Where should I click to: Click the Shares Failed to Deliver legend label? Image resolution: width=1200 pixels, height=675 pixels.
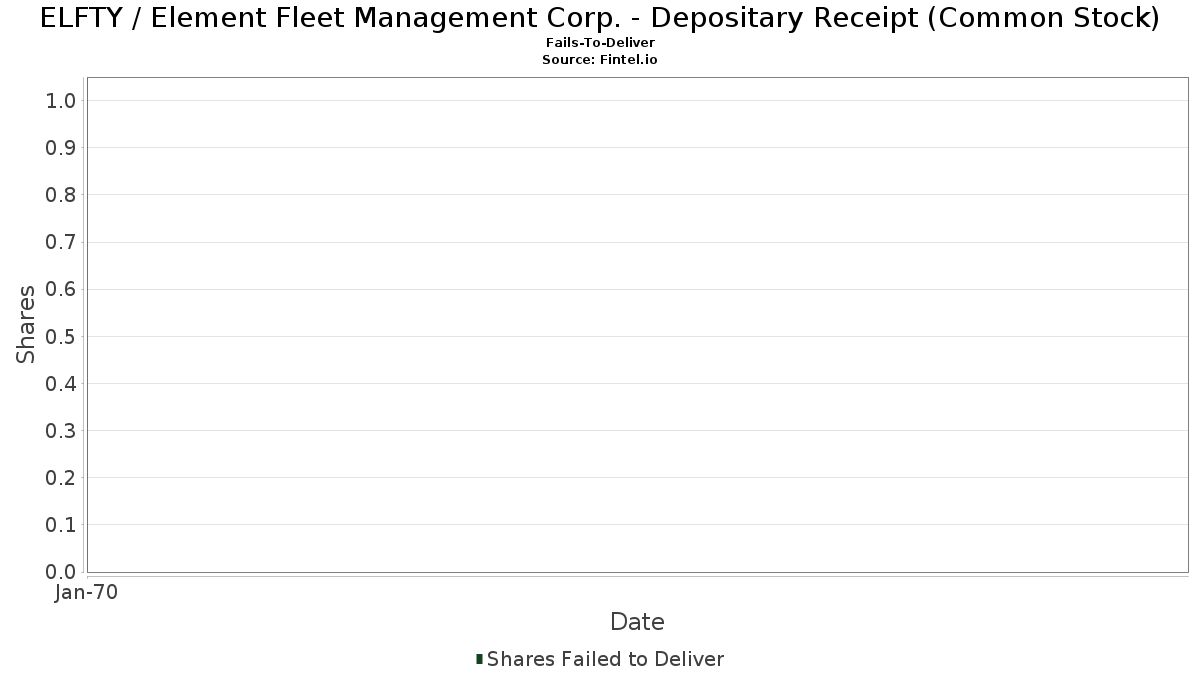click(605, 658)
